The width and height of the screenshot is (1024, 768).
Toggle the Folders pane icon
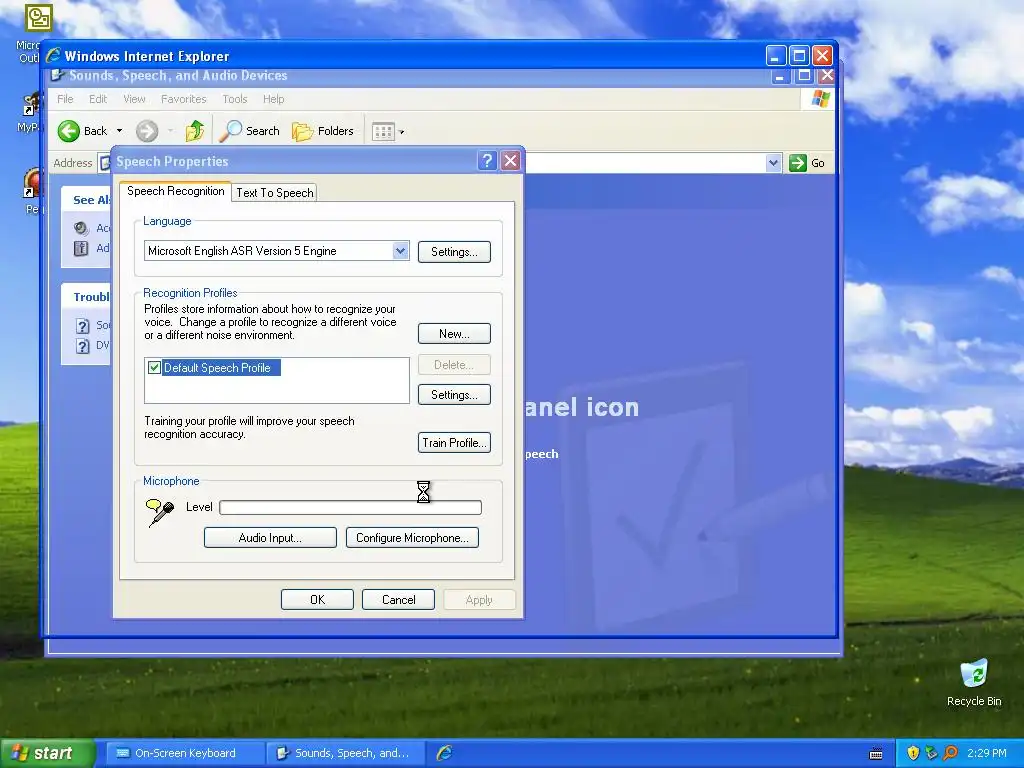(302, 131)
